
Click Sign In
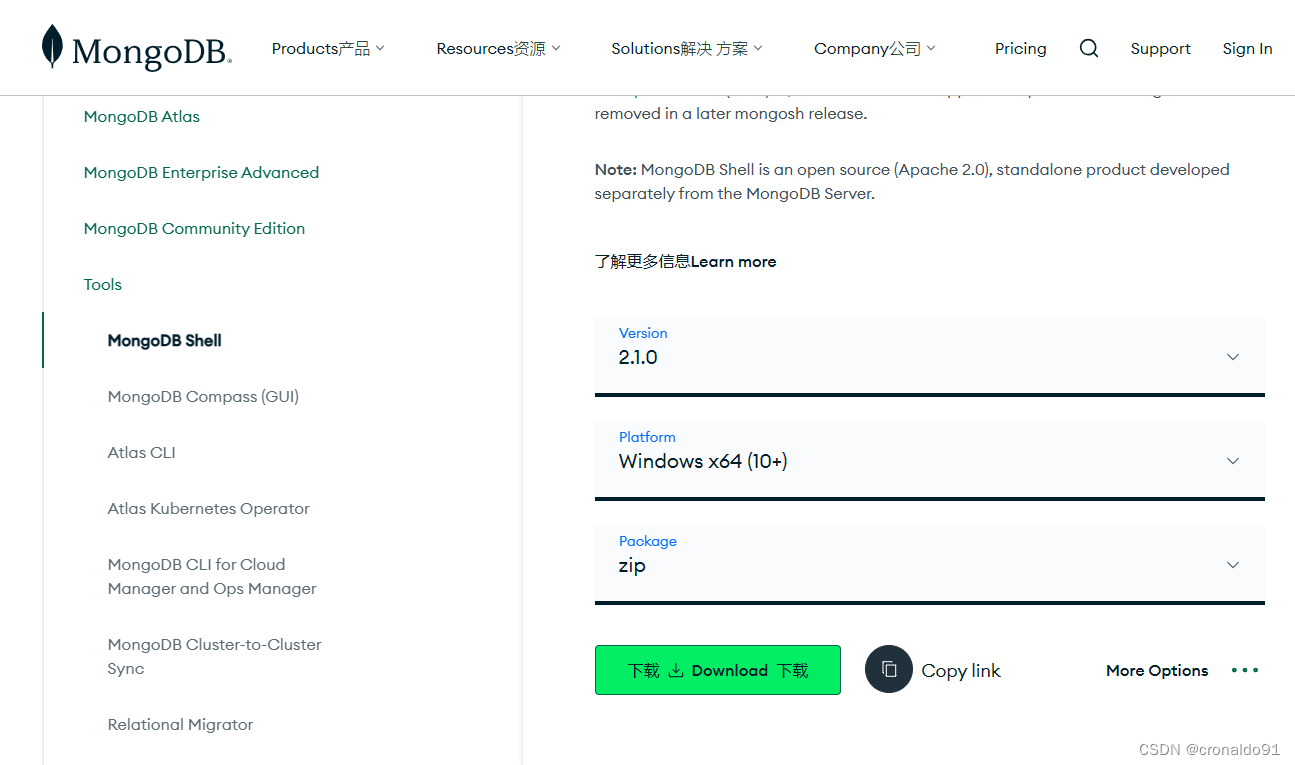coord(1247,48)
